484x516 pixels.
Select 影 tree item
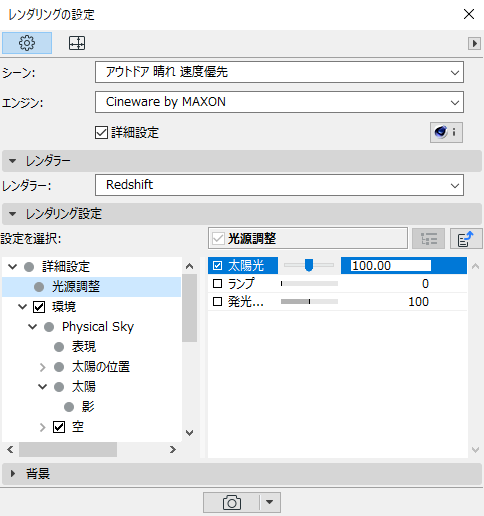(88, 407)
